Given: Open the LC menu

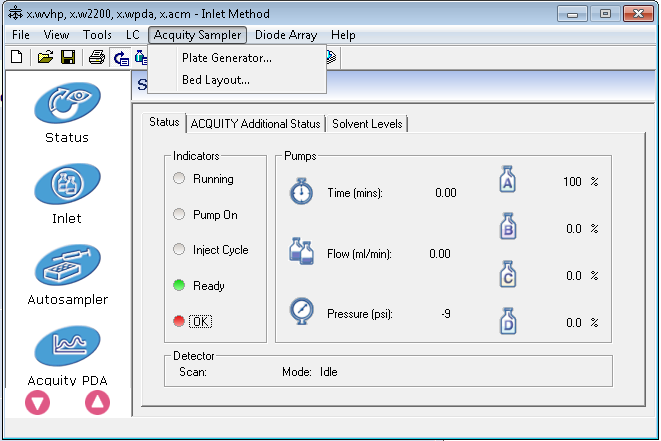Looking at the screenshot, I should [x=133, y=35].
